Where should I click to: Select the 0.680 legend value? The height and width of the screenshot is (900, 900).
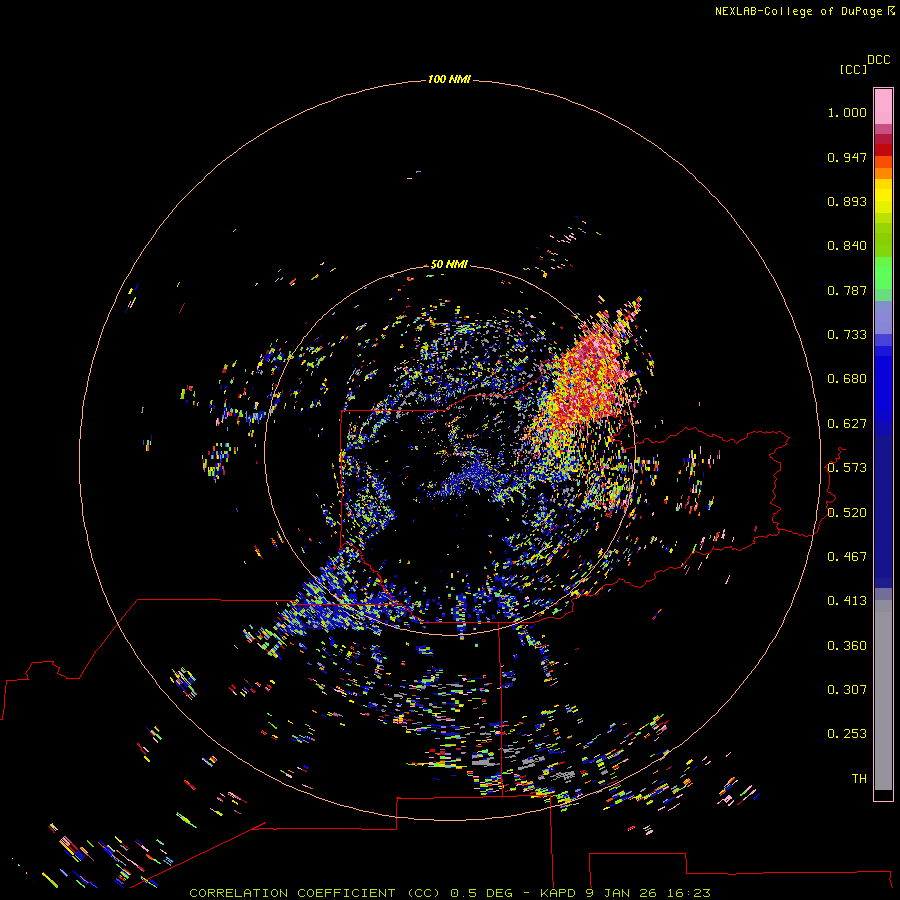click(847, 379)
